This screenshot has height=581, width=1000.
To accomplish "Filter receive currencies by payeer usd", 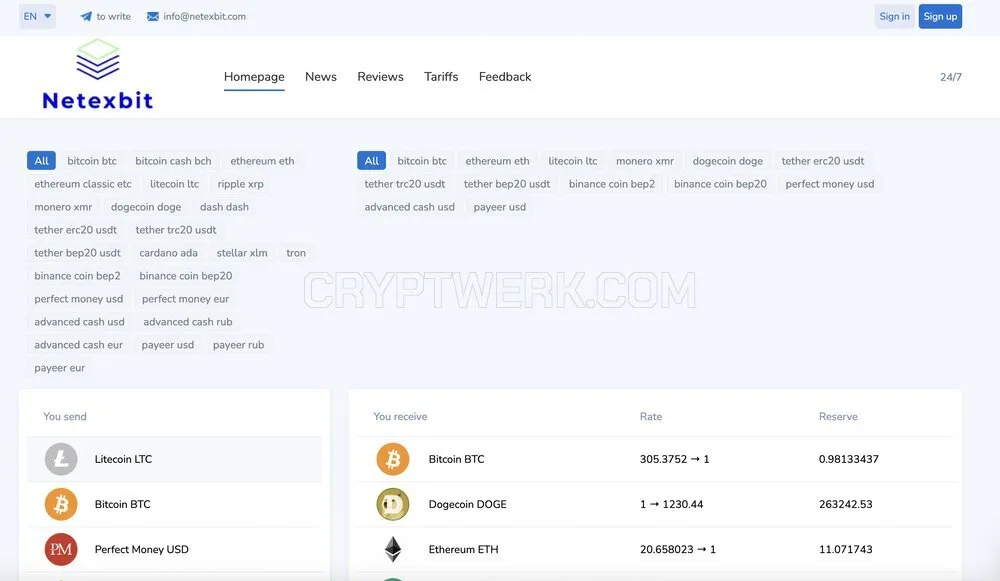I will (499, 207).
